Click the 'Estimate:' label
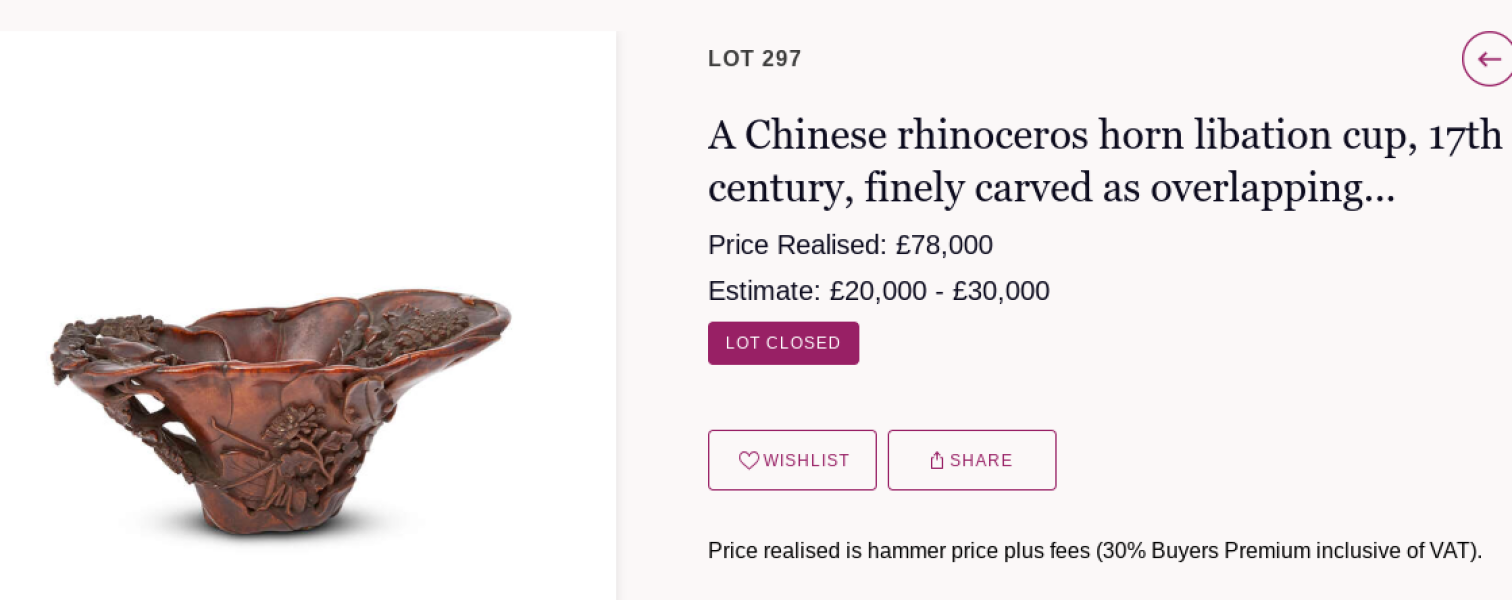Viewport: 1512px width, 600px height. tap(764, 291)
